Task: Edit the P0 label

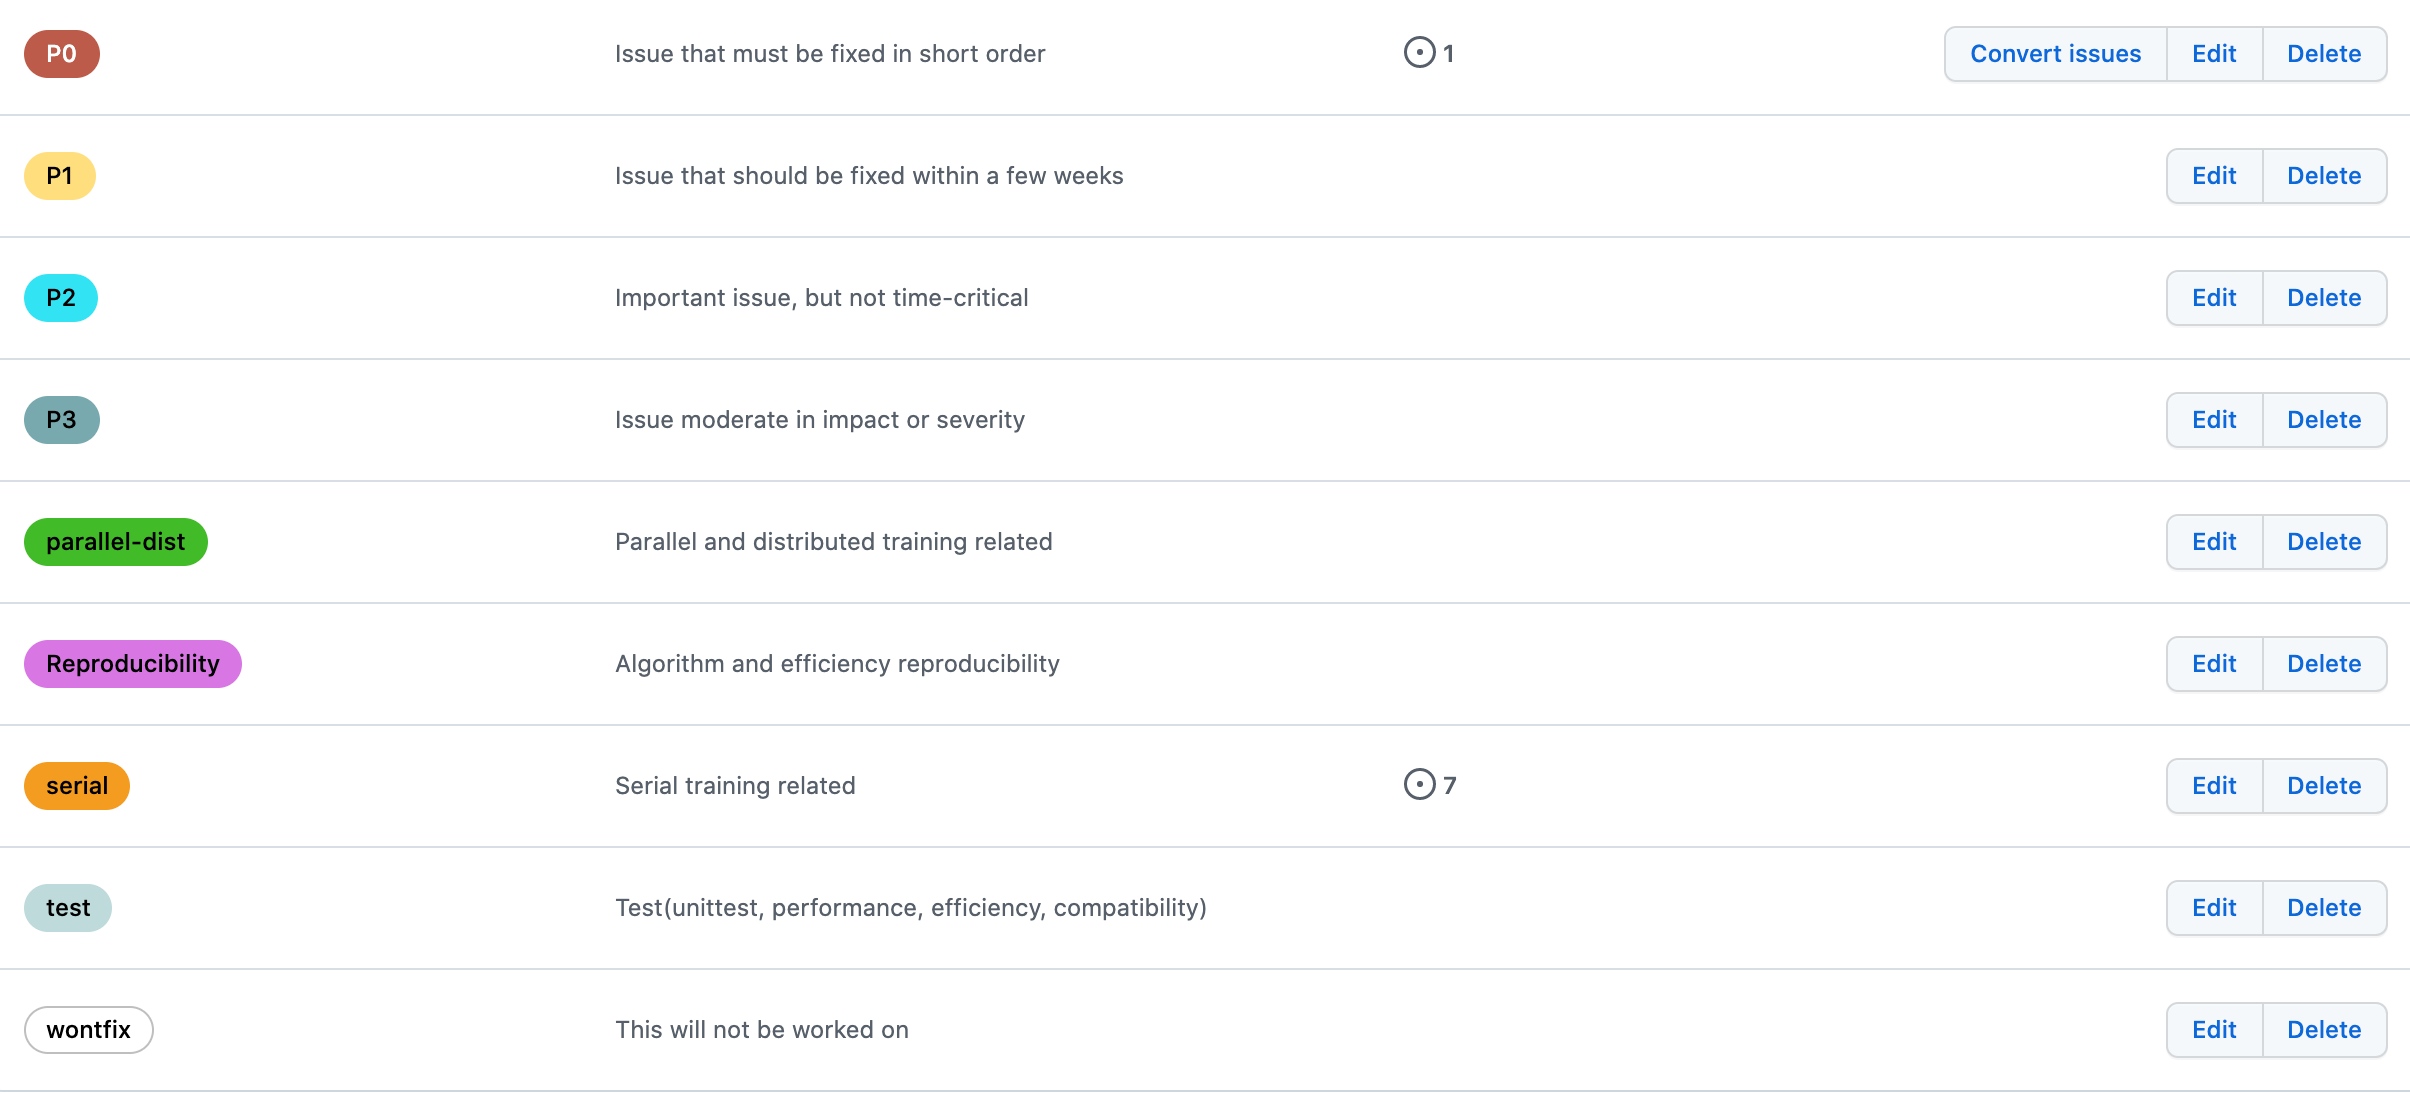Action: tap(2214, 54)
